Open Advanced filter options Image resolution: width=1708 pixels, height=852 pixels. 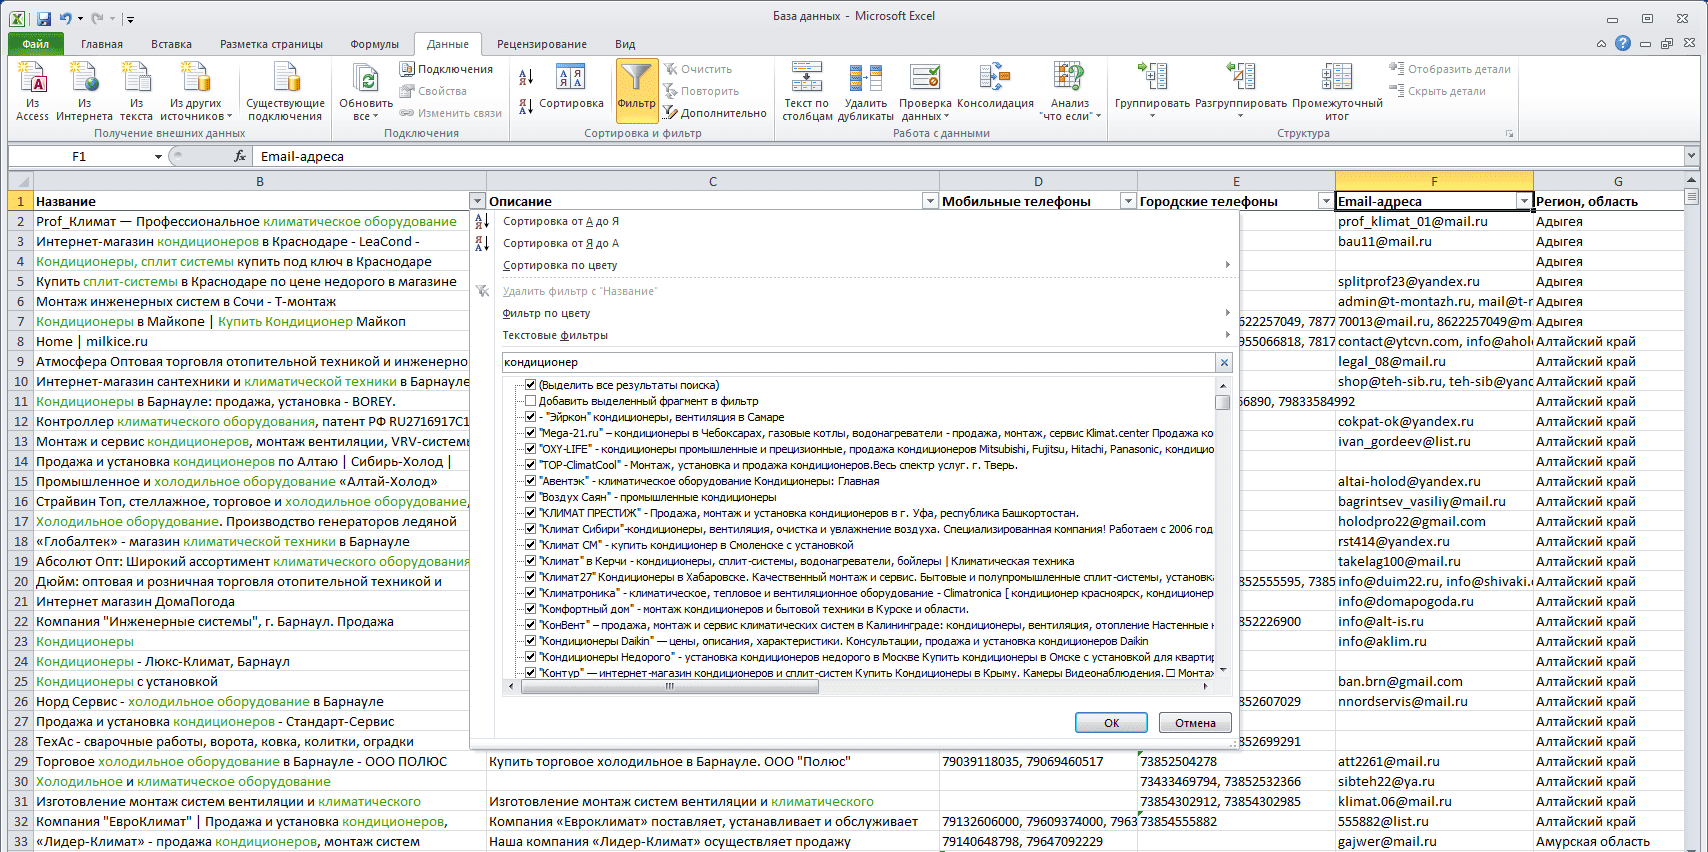[714, 113]
